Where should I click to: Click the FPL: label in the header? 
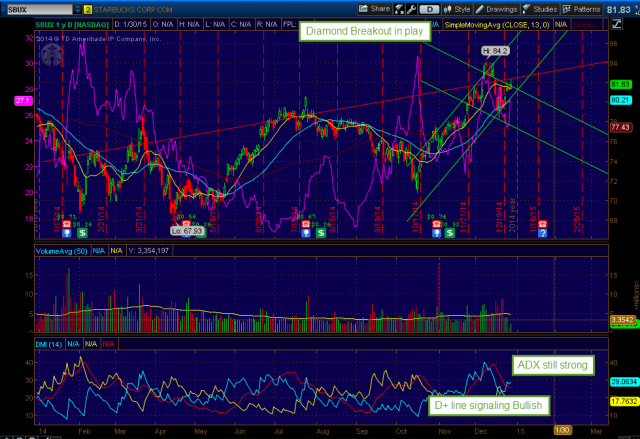point(289,24)
